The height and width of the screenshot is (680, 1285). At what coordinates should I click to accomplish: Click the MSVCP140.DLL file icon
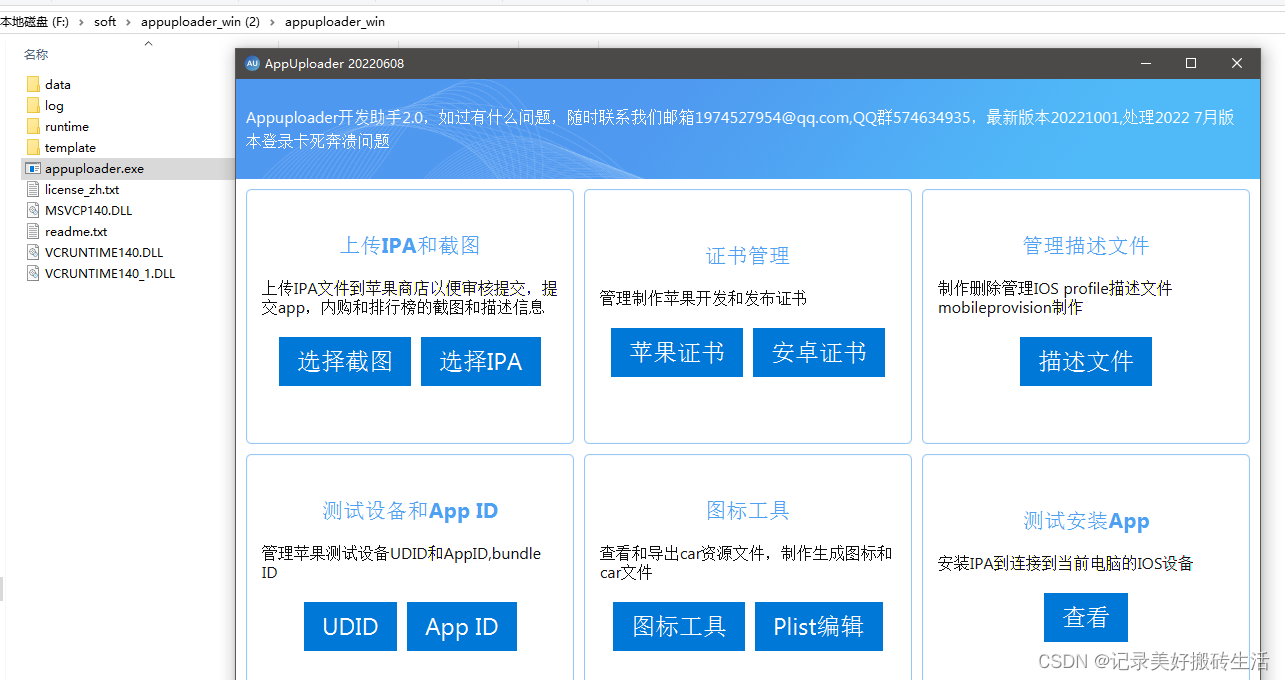[x=33, y=211]
